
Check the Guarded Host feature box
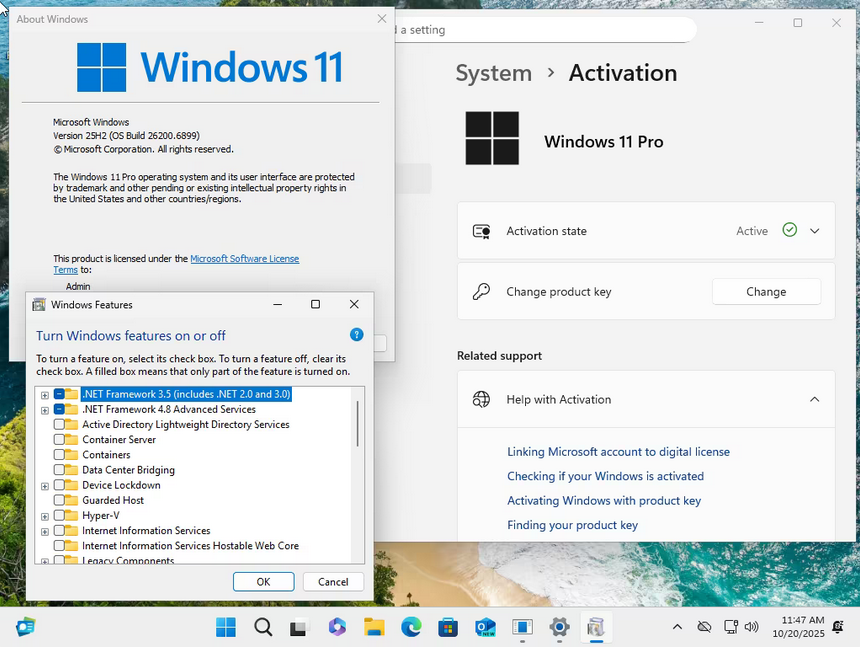point(59,500)
